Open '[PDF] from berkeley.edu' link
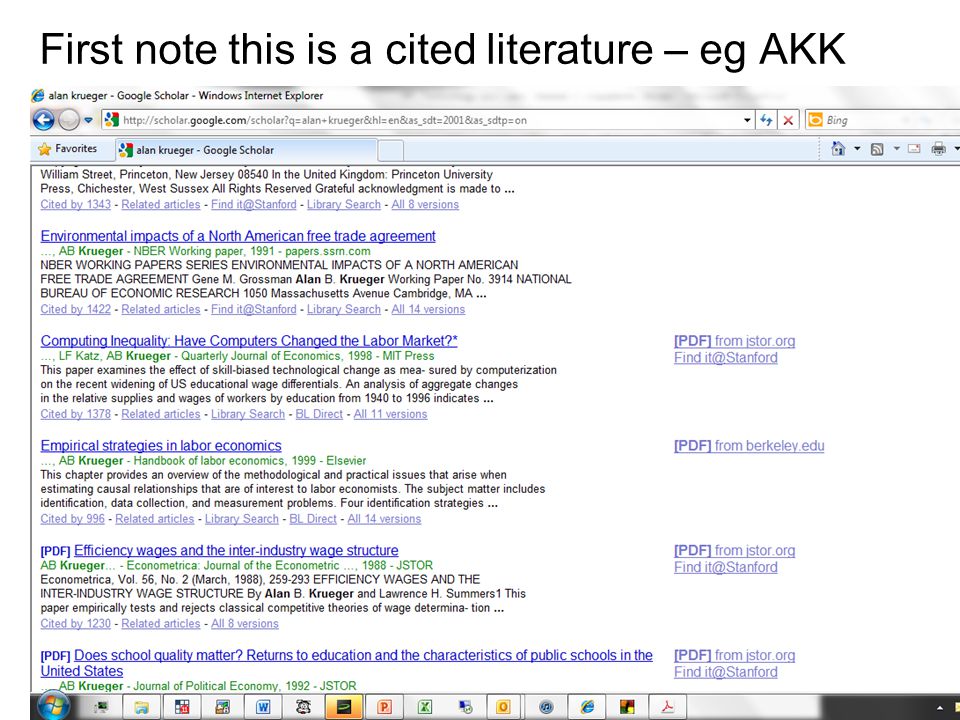Screen dimensions: 960x720 749,445
